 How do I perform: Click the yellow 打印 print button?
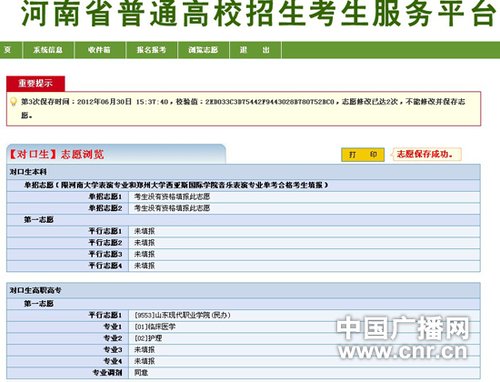[x=363, y=155]
